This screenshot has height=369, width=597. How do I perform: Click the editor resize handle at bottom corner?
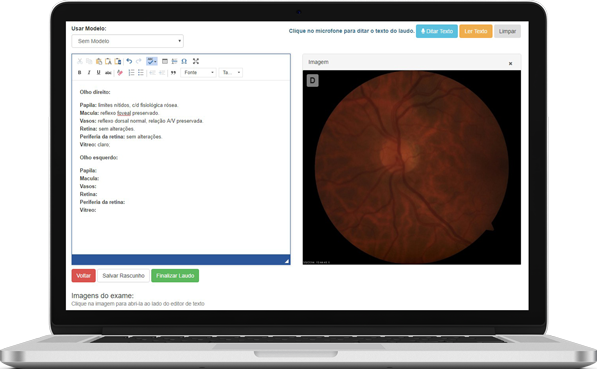pos(287,261)
